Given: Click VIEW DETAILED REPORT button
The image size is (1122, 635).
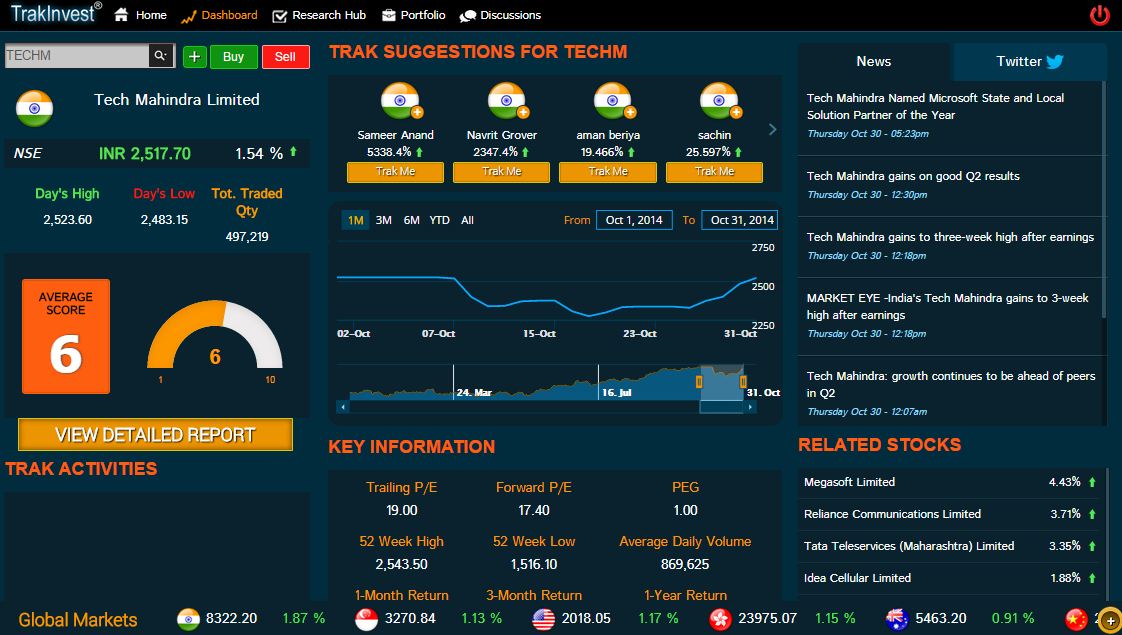Looking at the screenshot, I should click(x=155, y=435).
